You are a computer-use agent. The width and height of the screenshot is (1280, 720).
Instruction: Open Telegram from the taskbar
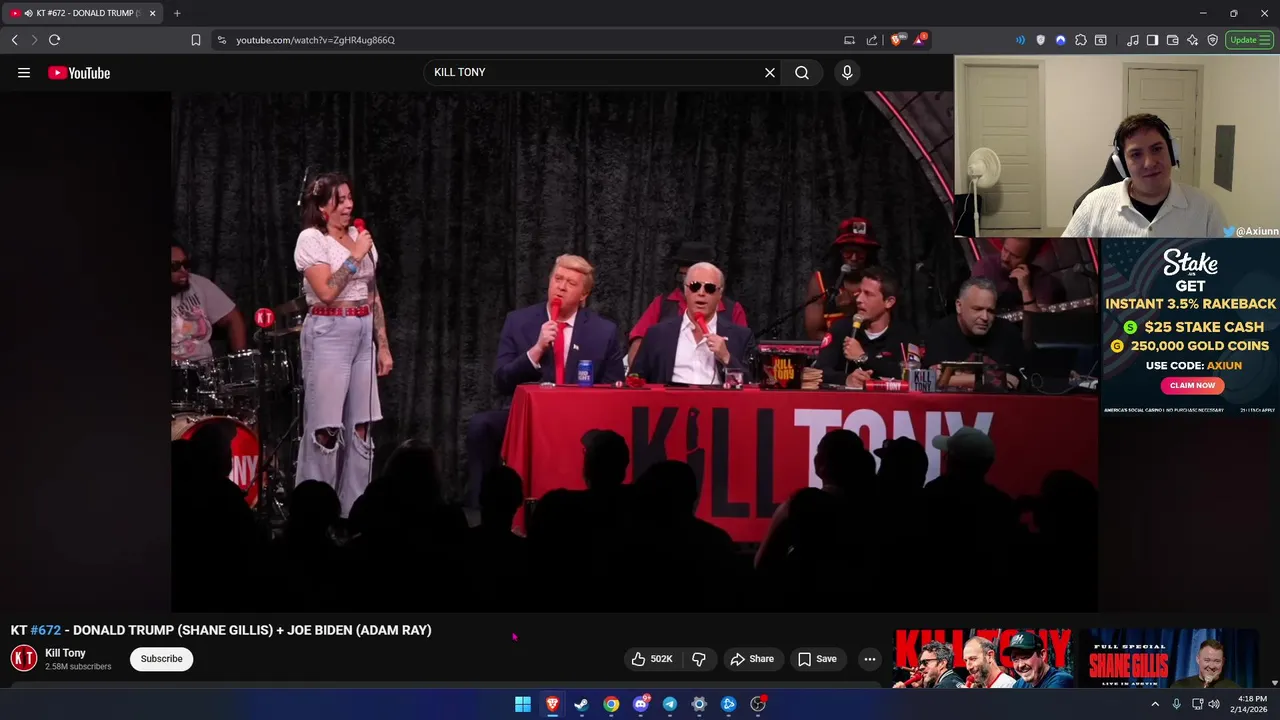point(670,704)
